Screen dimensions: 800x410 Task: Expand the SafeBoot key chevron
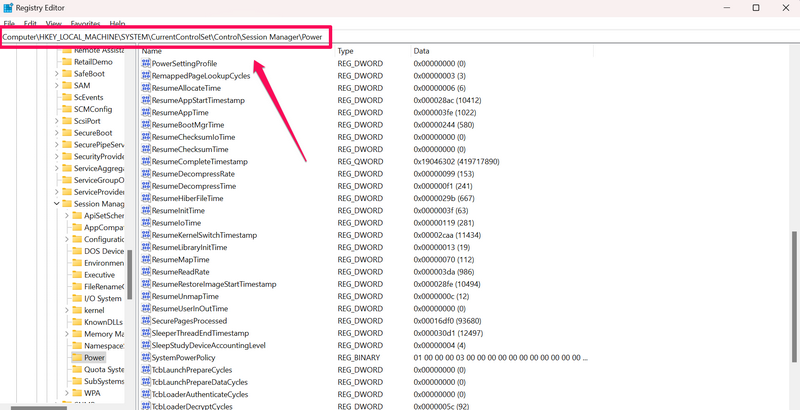(54, 73)
